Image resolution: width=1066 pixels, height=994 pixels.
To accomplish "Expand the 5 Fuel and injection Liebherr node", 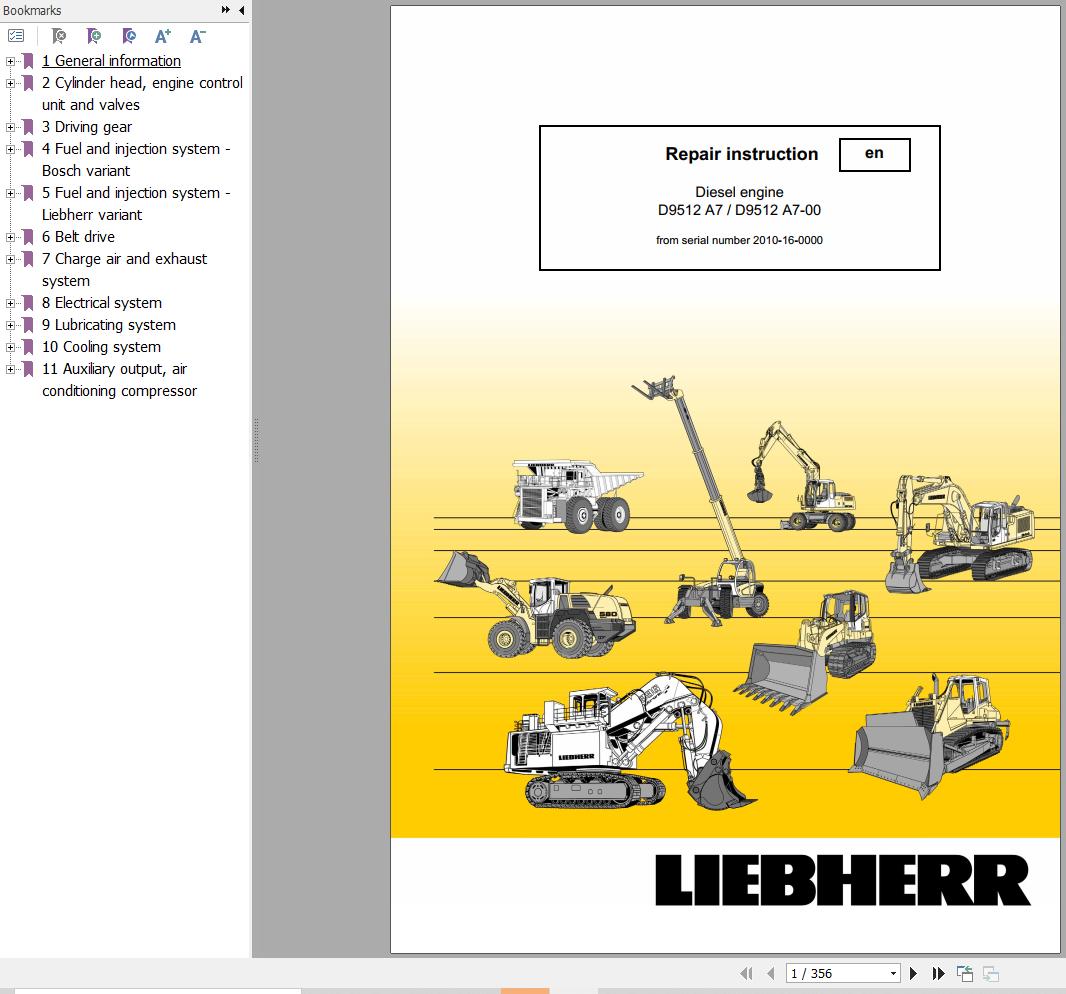I will 10,193.
